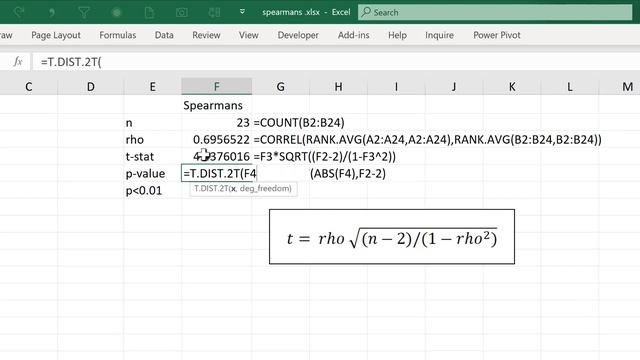640x360 pixels.
Task: Click the cell labeled n
Action: (x=153, y=122)
